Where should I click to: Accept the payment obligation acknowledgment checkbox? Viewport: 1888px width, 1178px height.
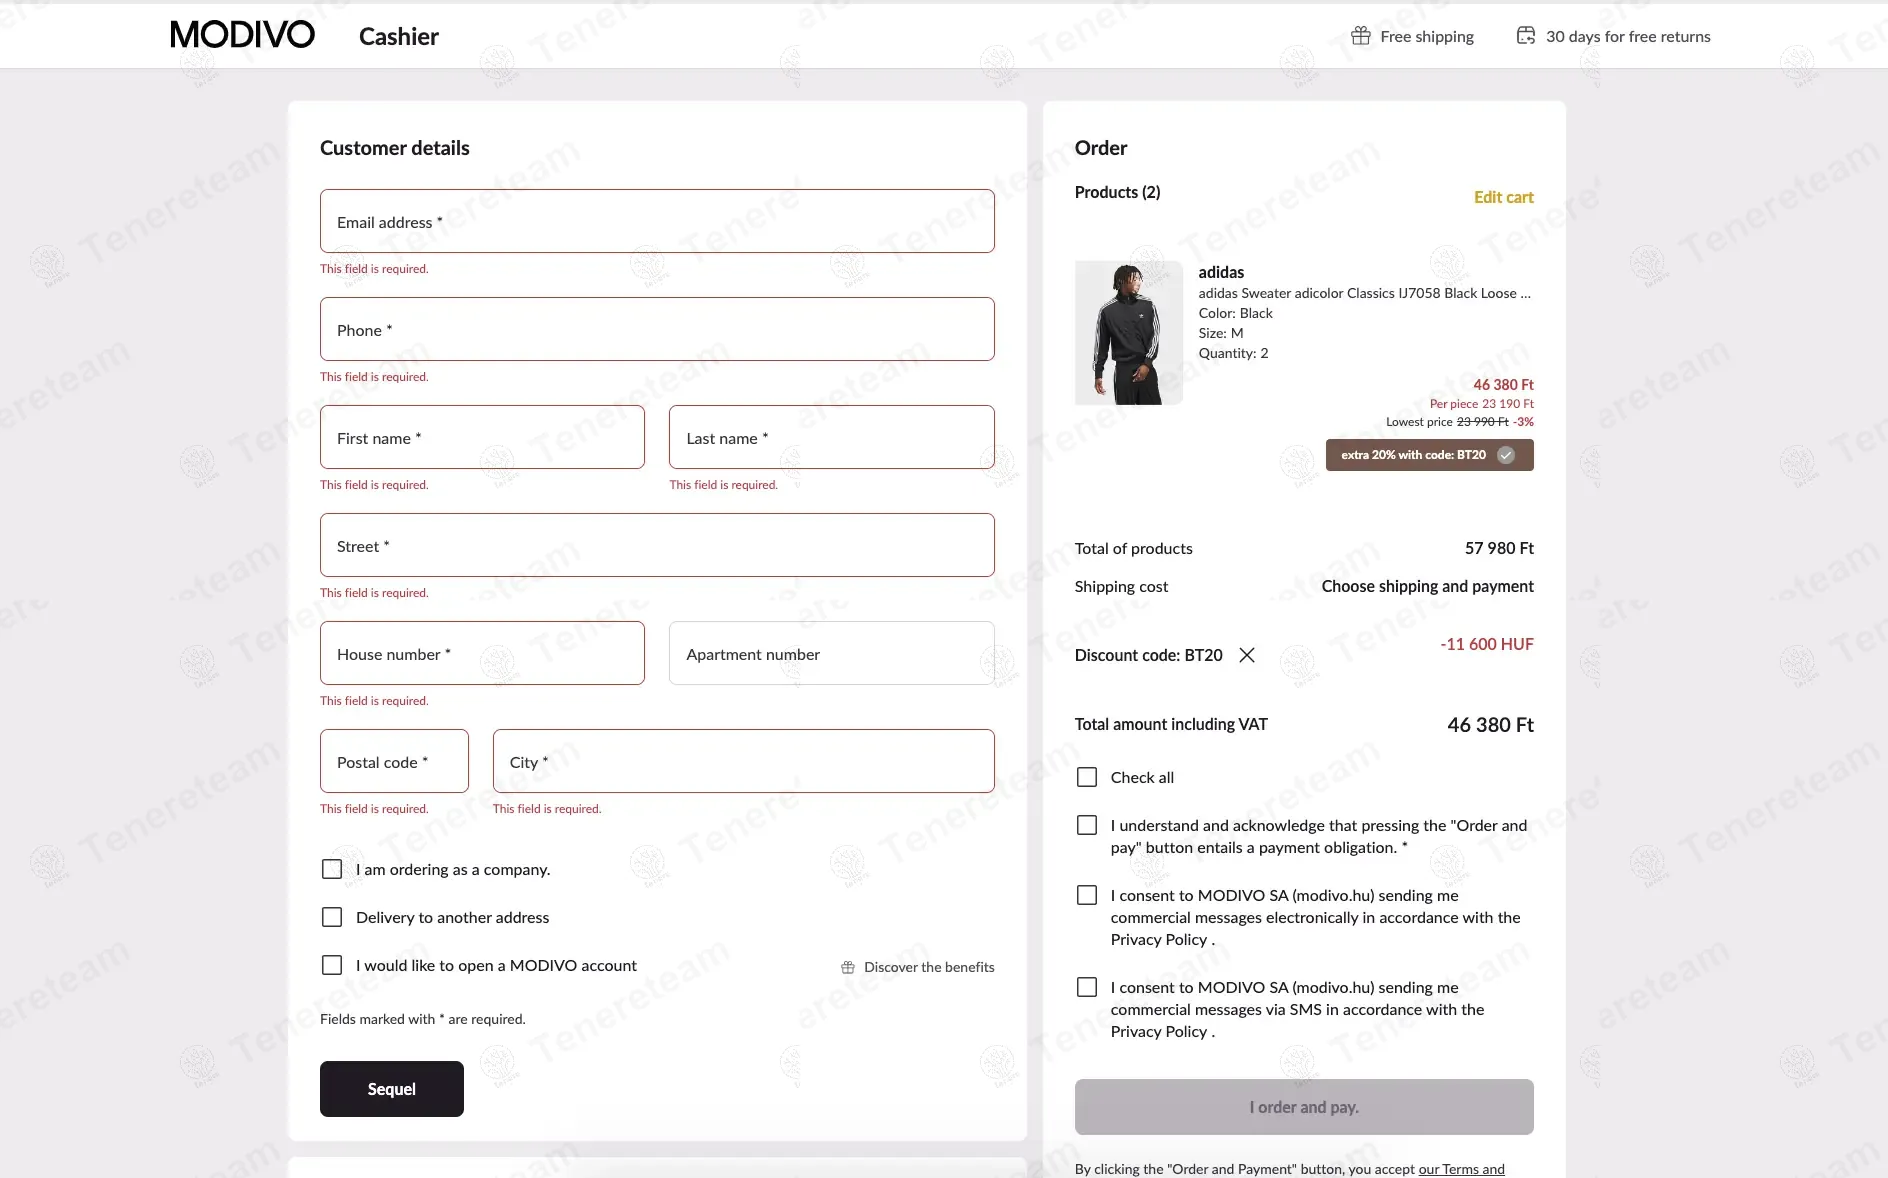coord(1087,825)
